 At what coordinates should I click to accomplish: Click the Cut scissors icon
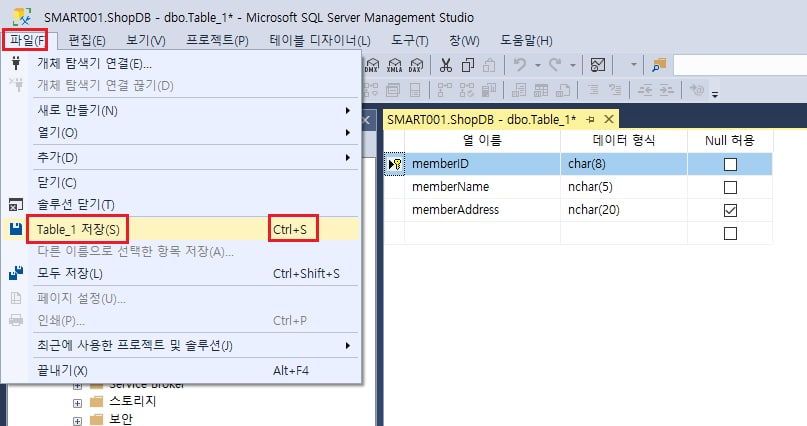tap(446, 65)
